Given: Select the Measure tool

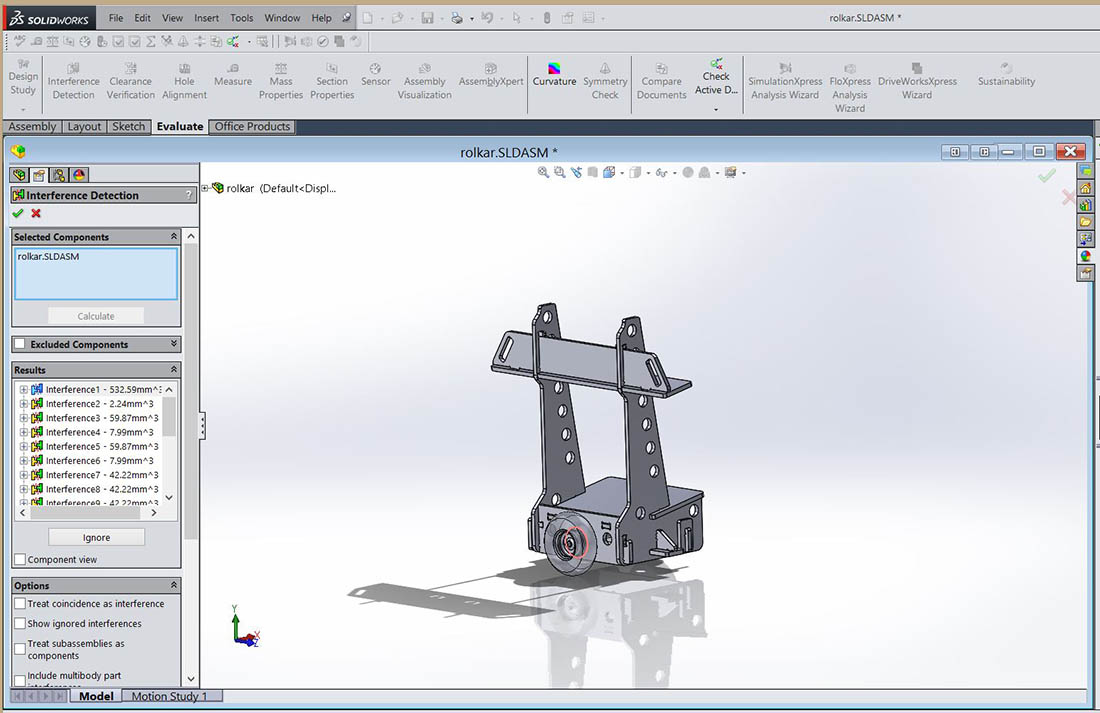Looking at the screenshot, I should pyautogui.click(x=233, y=74).
